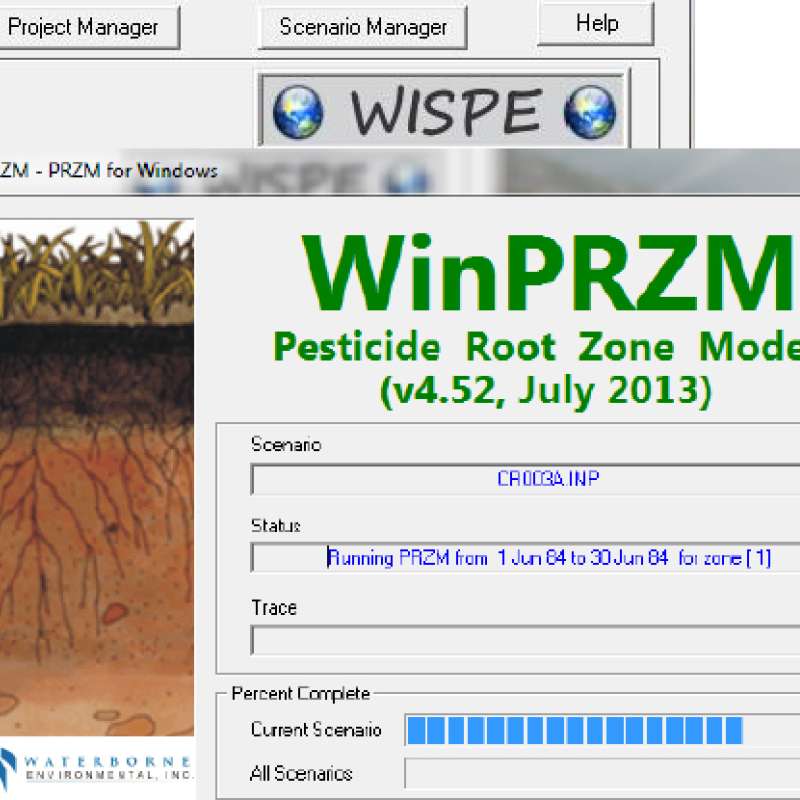Click the '(v4.52, July 2013)' version text

546,390
